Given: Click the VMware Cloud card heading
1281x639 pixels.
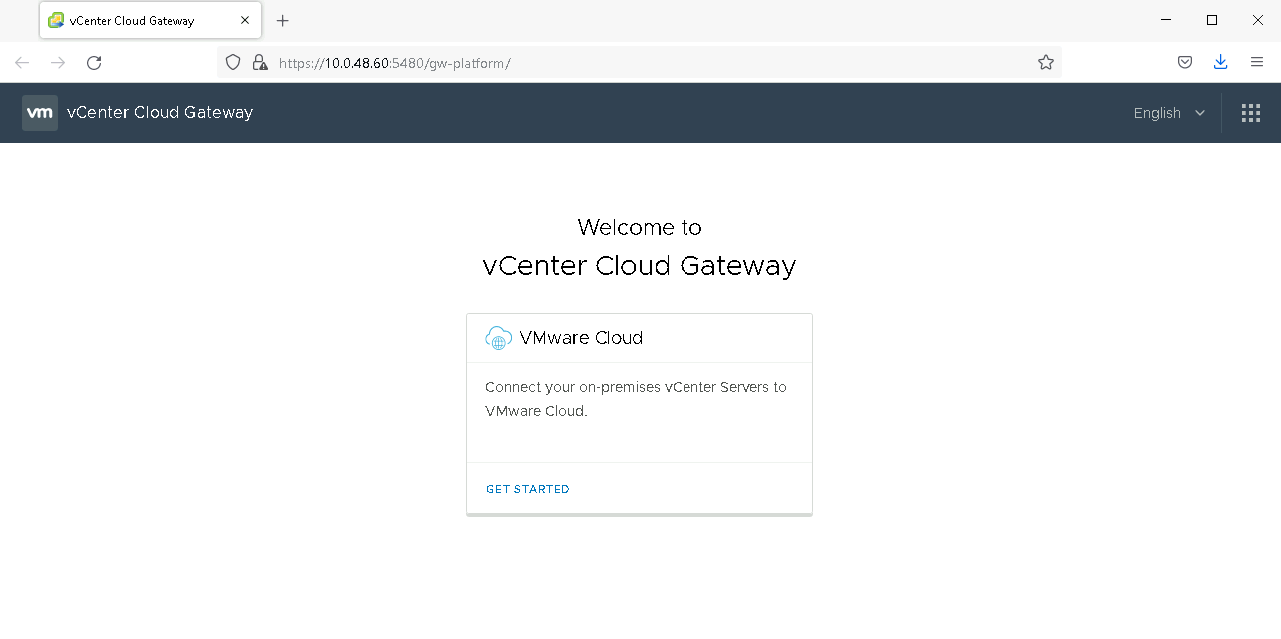Looking at the screenshot, I should pos(581,338).
